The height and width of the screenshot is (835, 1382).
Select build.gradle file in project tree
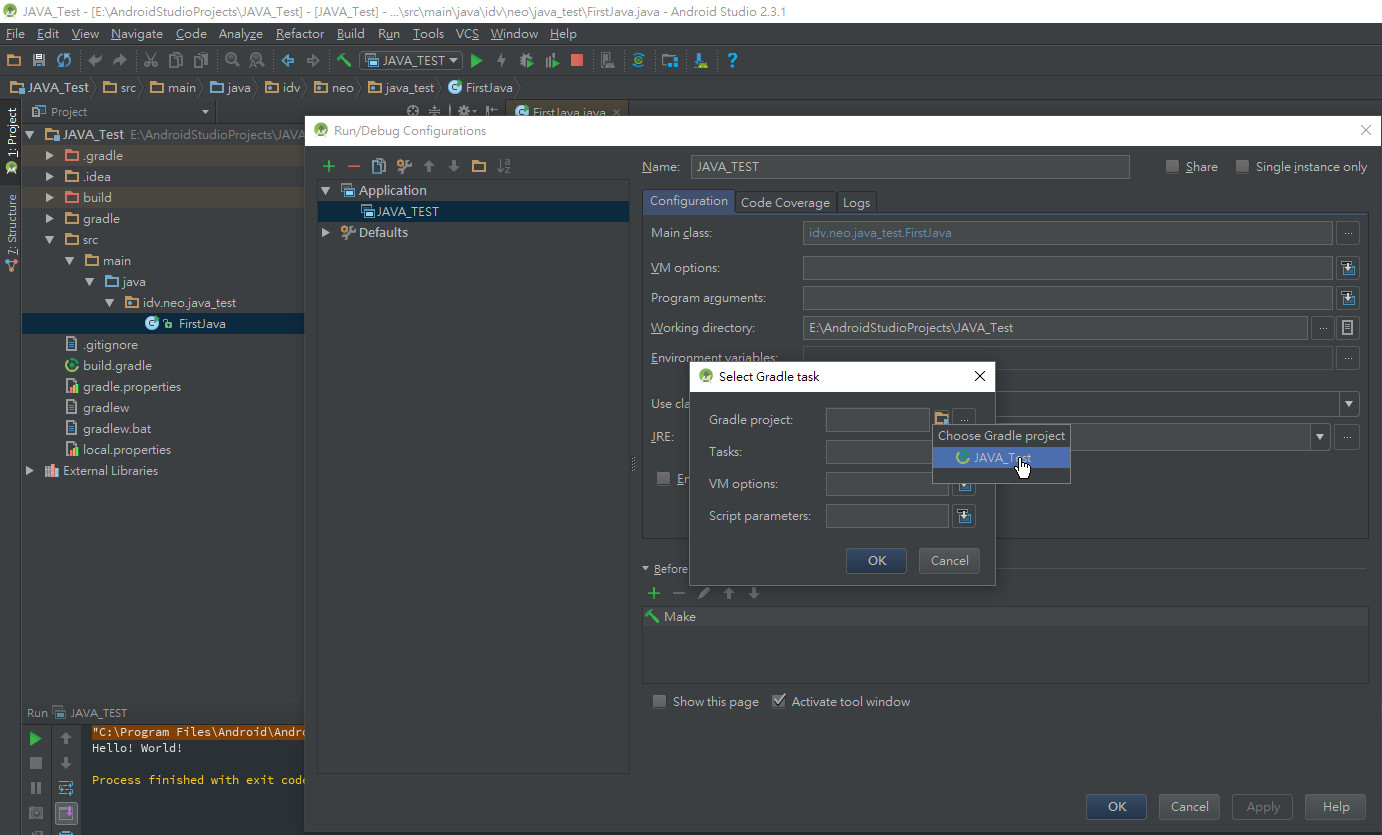[x=117, y=366]
